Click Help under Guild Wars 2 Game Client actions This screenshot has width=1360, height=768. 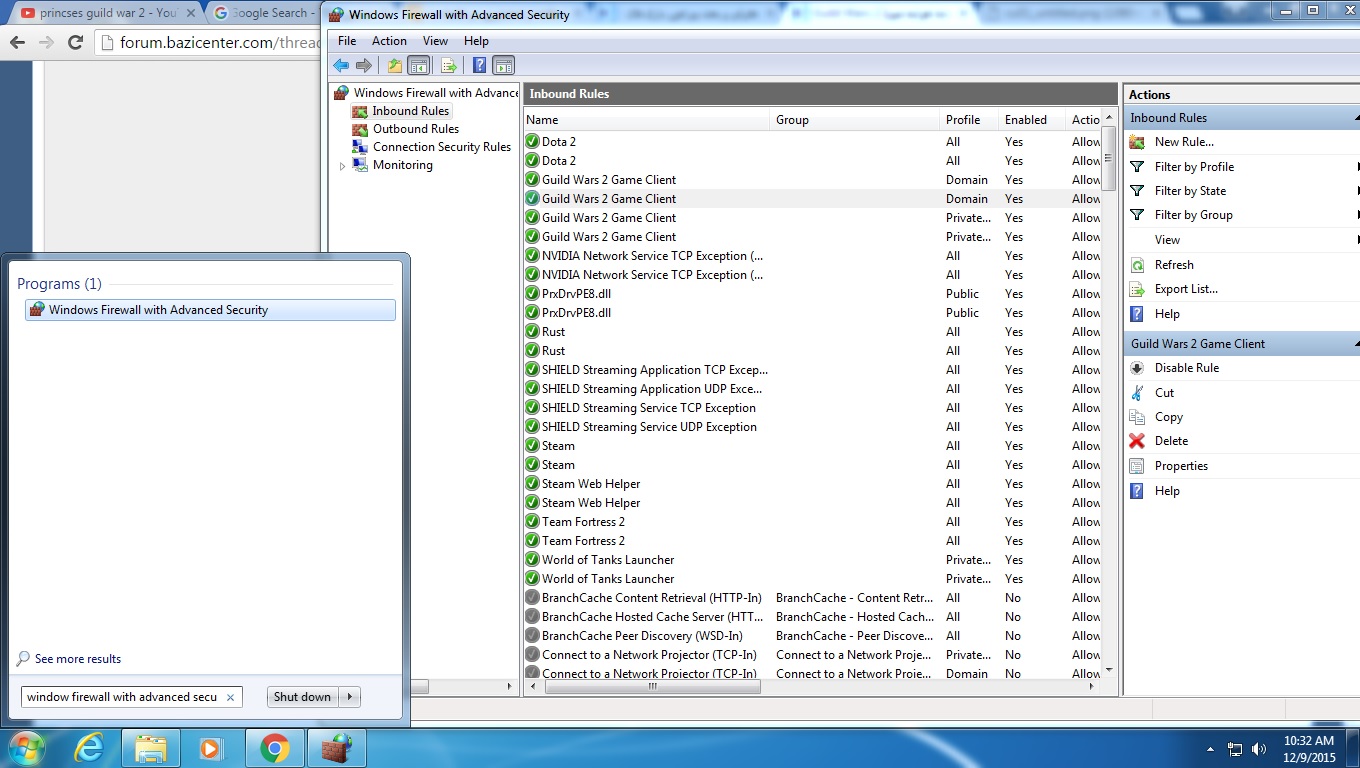click(x=1167, y=491)
